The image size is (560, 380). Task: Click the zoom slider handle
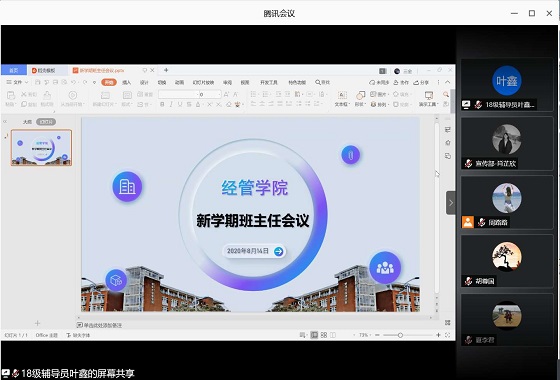coord(400,335)
